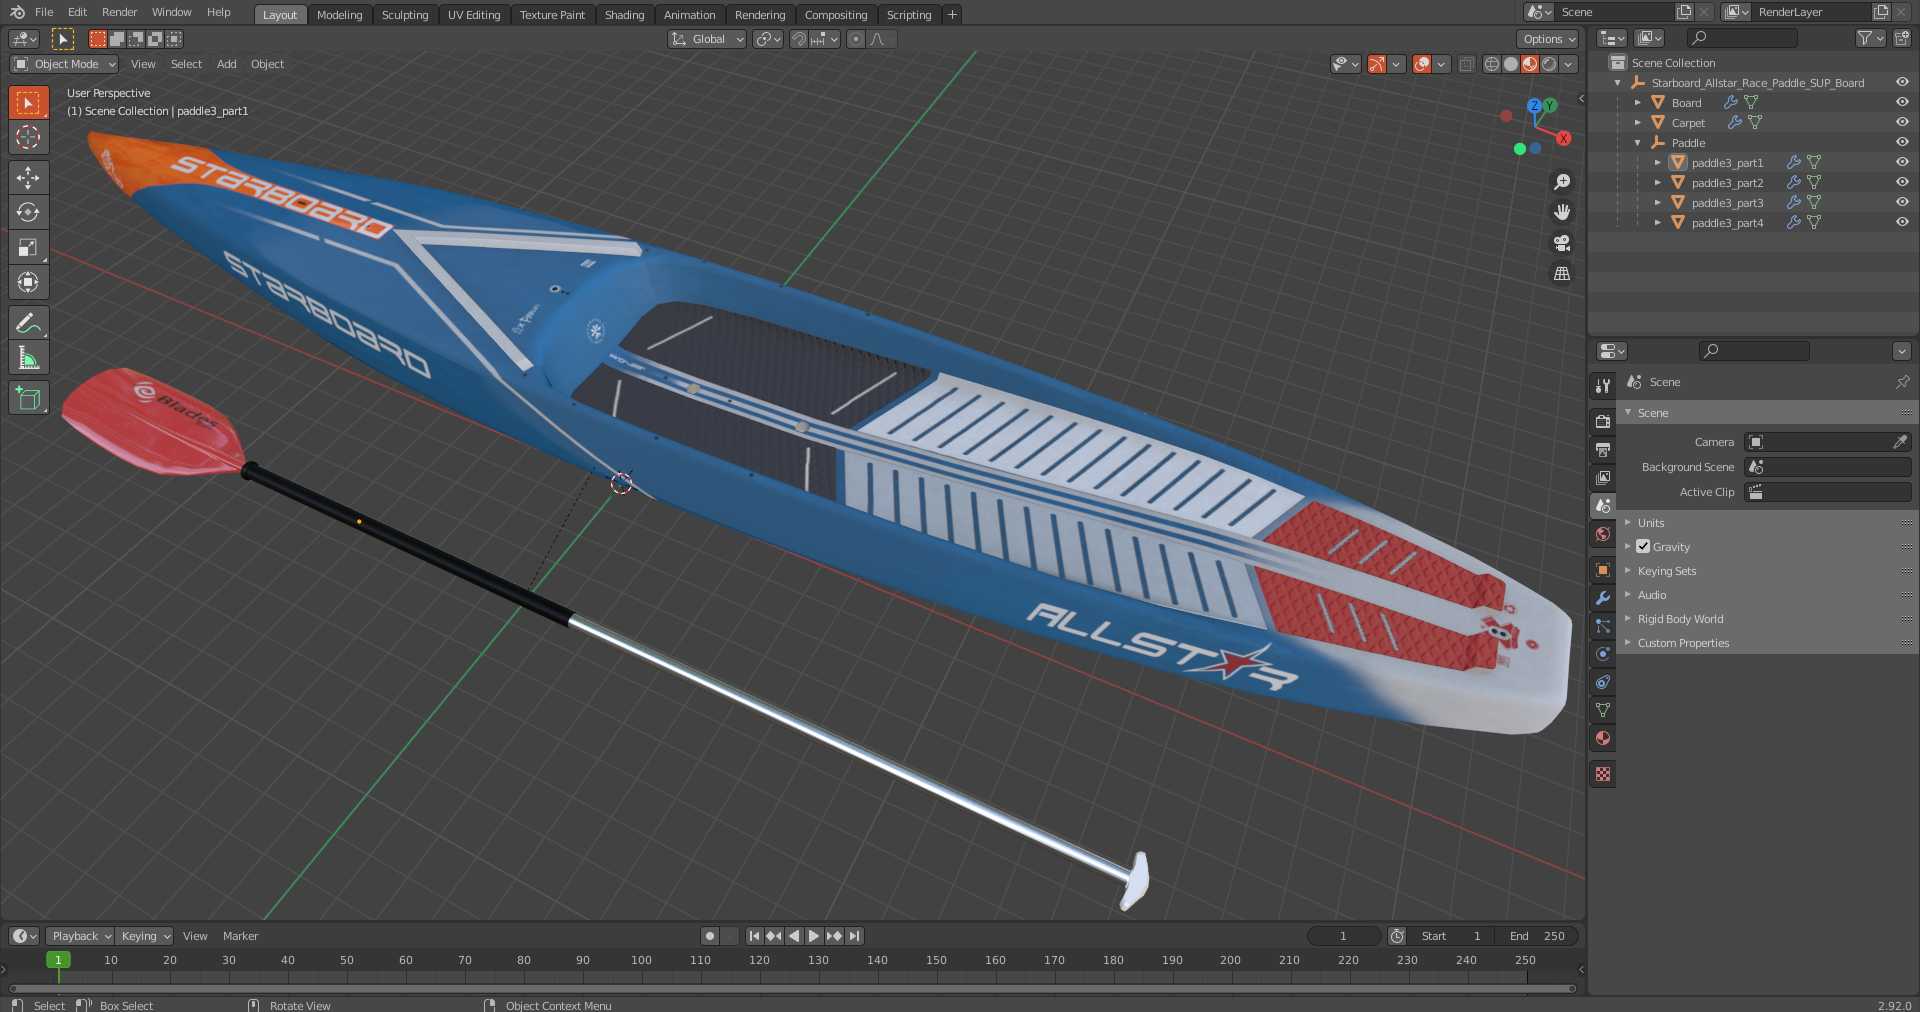The image size is (1920, 1012).
Task: Open Render properties tab
Action: [1603, 421]
